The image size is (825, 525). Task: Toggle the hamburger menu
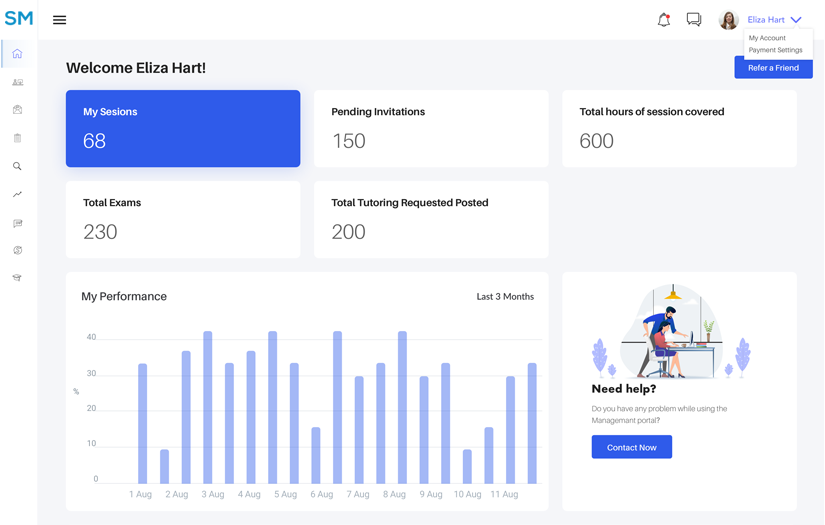[60, 20]
